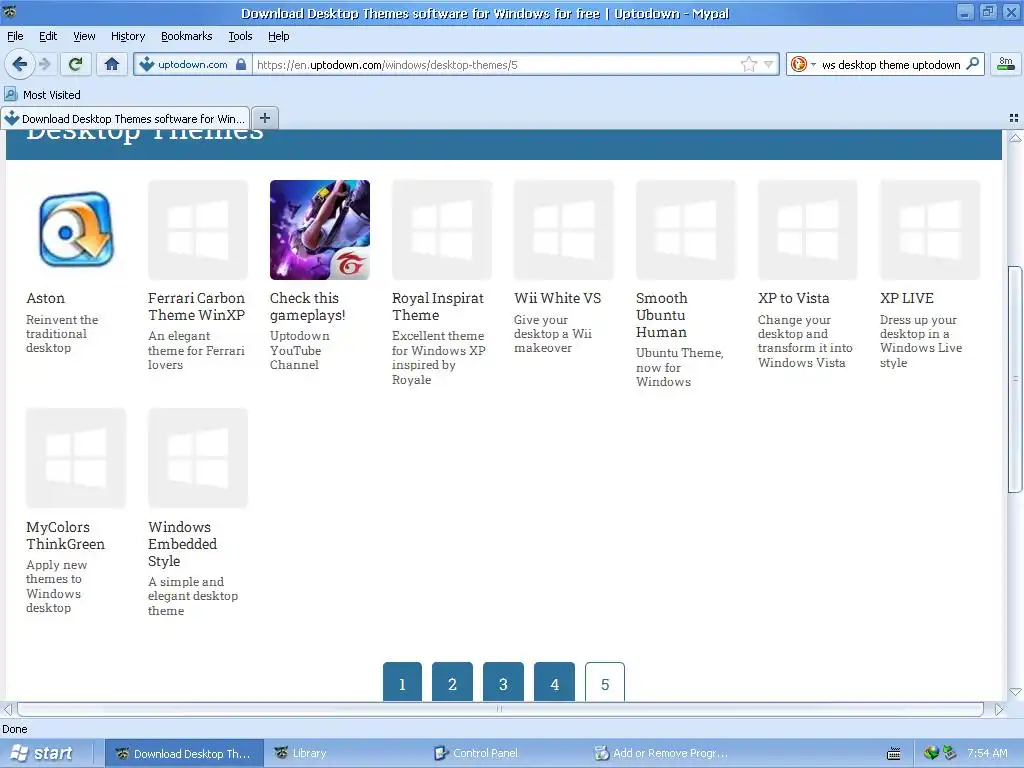The image size is (1024, 768).
Task: Open a new tab with plus button
Action: coord(264,118)
